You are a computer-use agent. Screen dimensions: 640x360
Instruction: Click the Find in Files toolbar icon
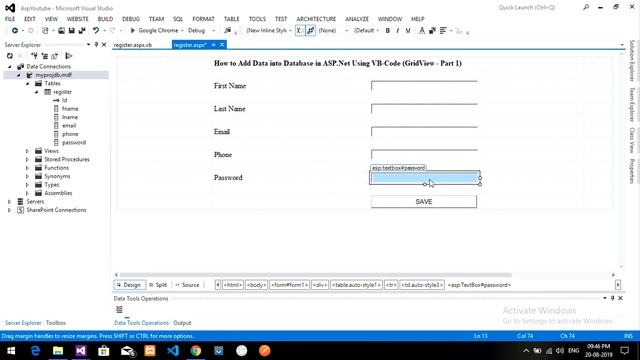228,31
